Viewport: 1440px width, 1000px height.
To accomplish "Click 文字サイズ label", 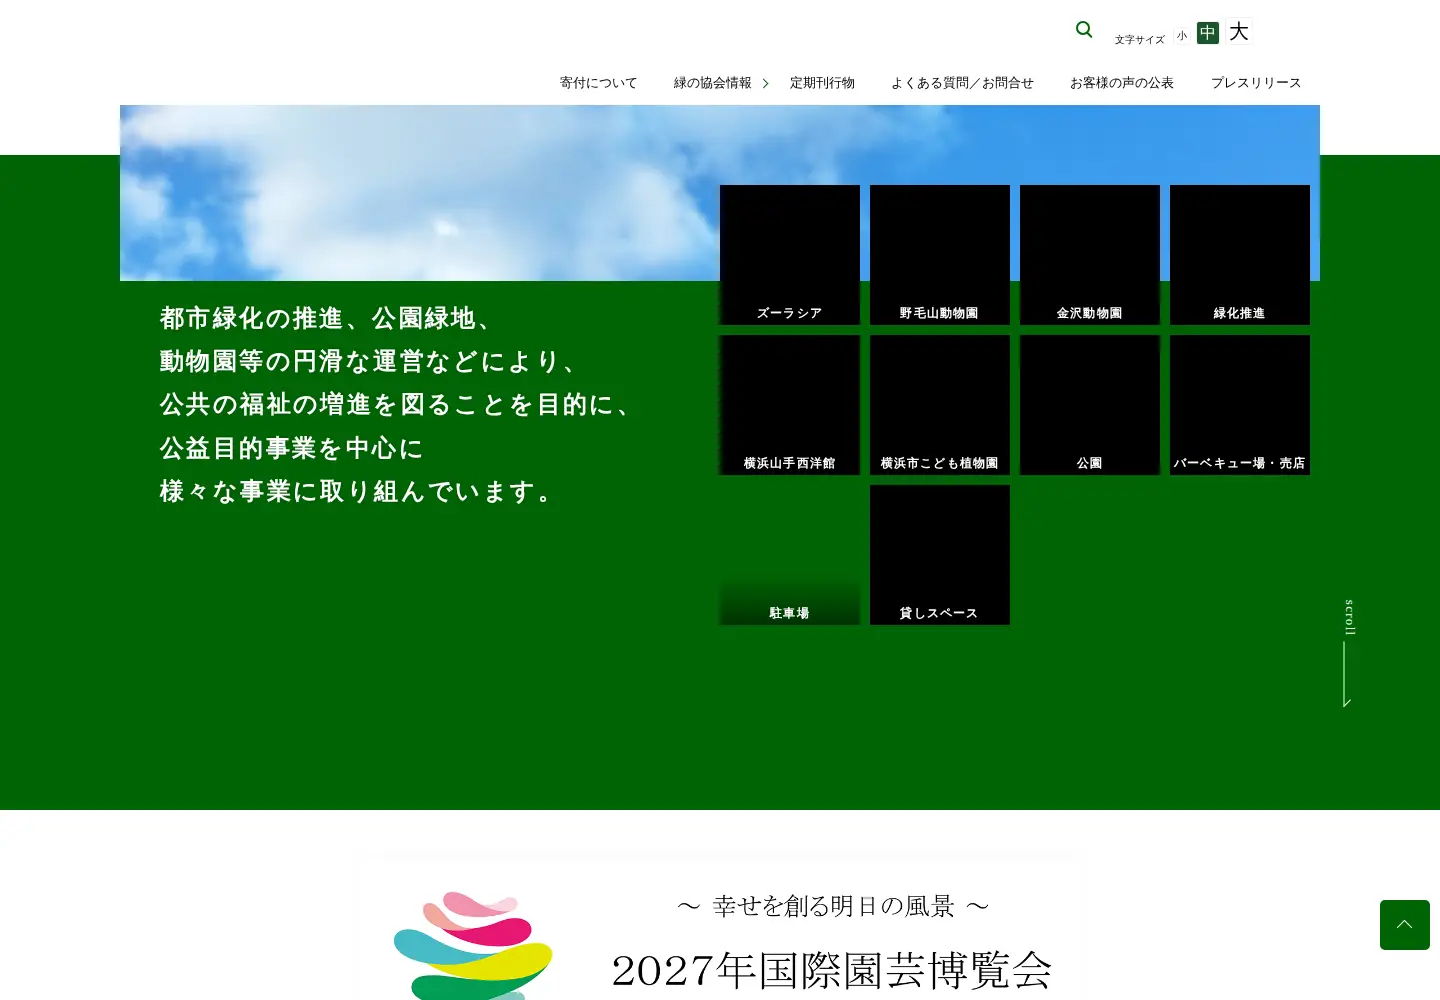I will click(x=1140, y=40).
